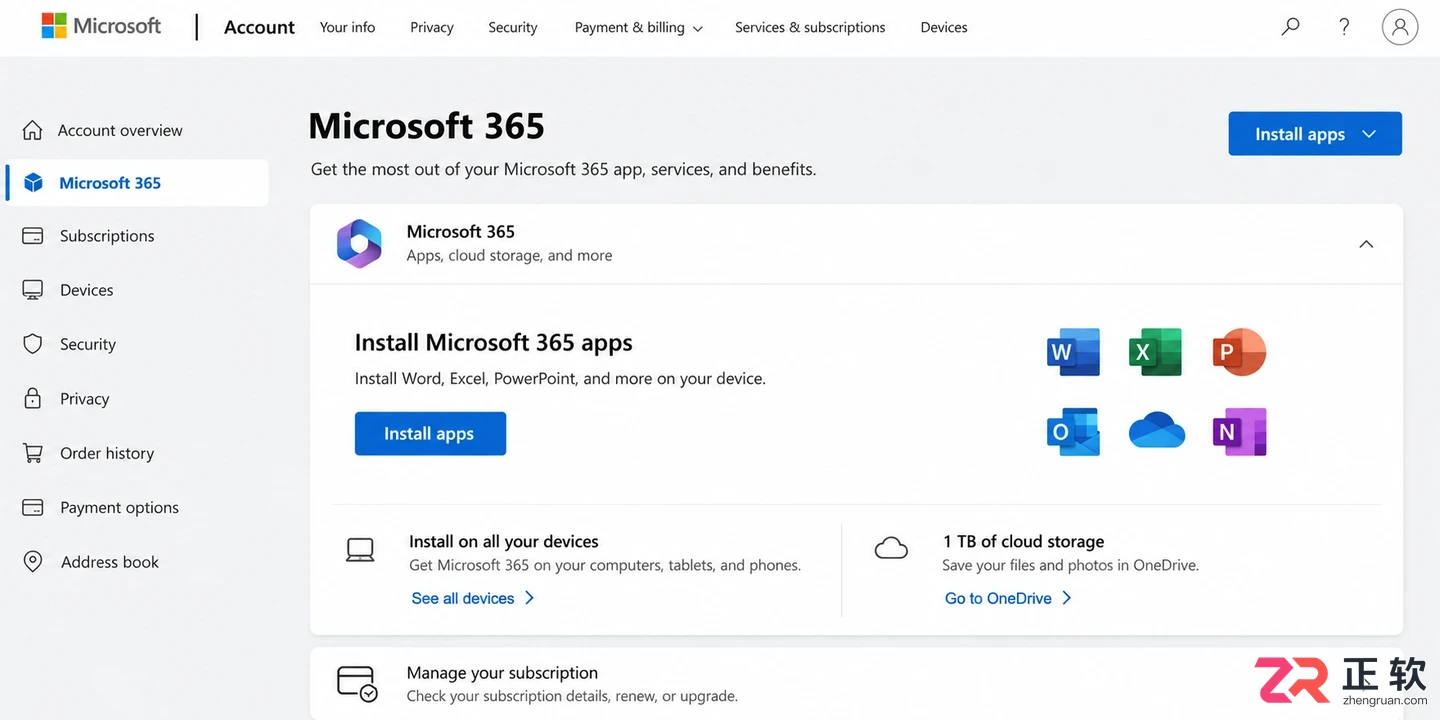
Task: Click the padlock icon beside Privacy in sidebar
Action: click(x=33, y=398)
